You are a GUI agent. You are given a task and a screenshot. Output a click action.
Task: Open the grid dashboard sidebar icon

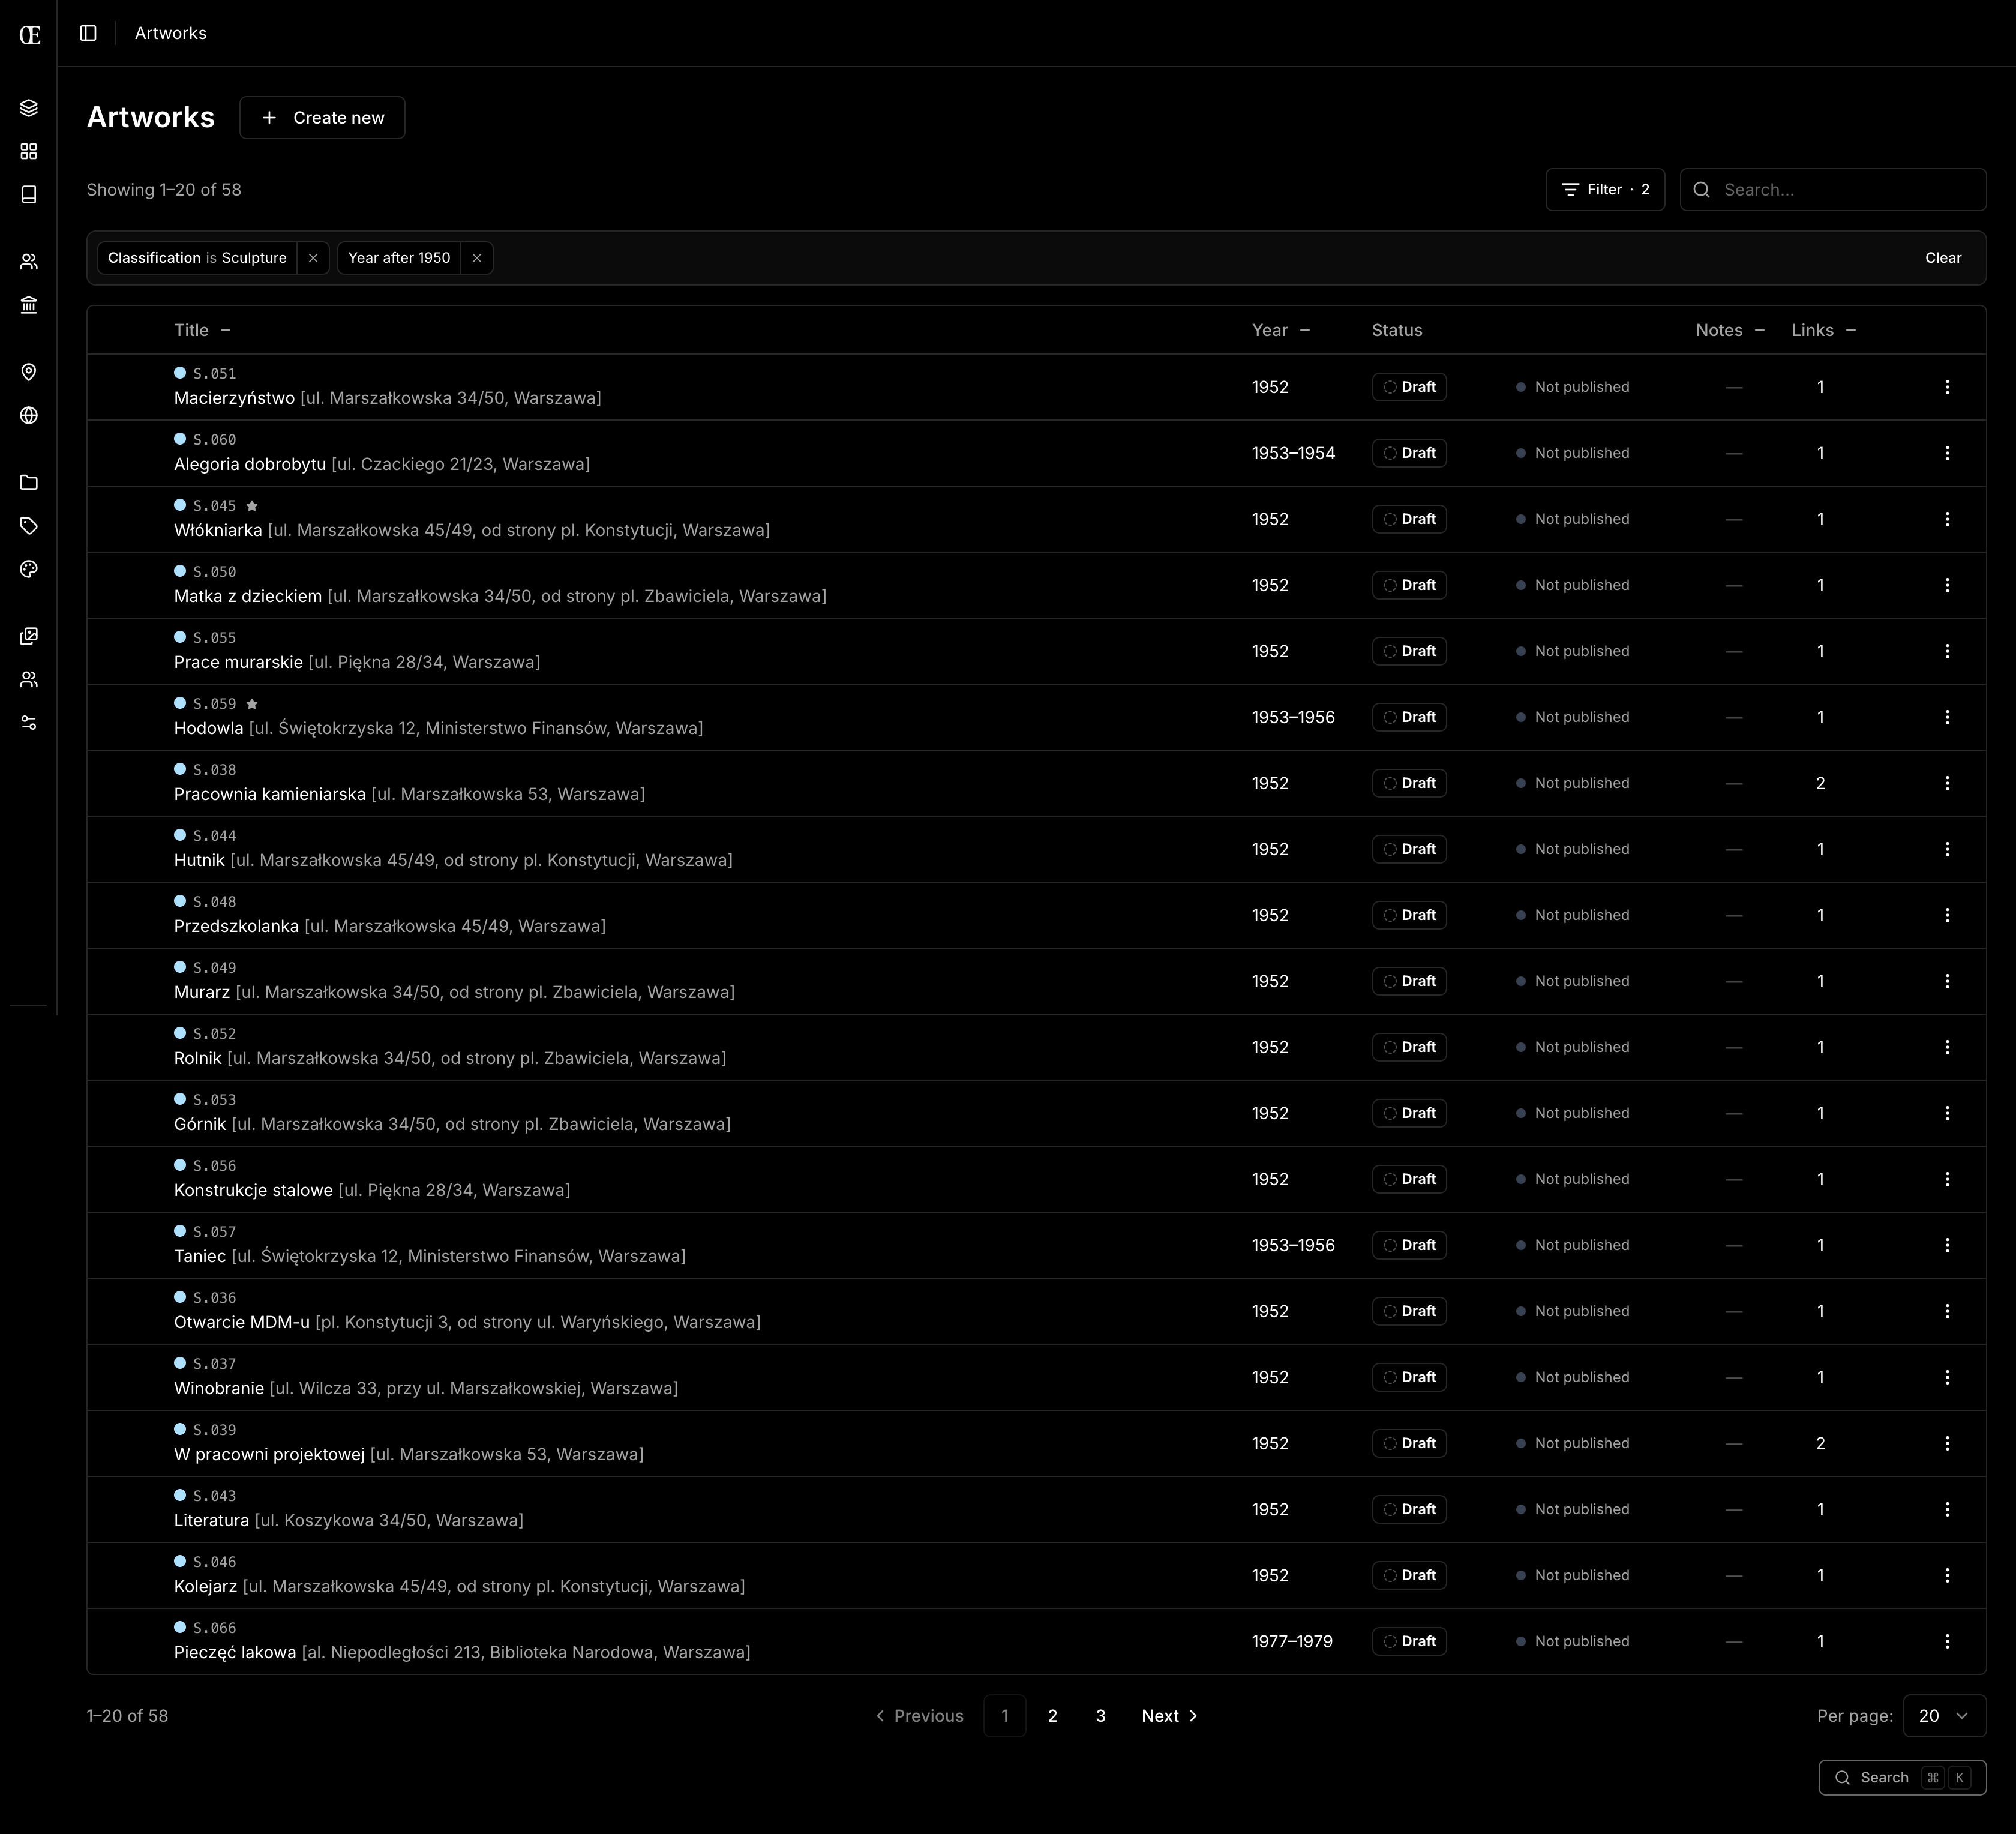(29, 151)
